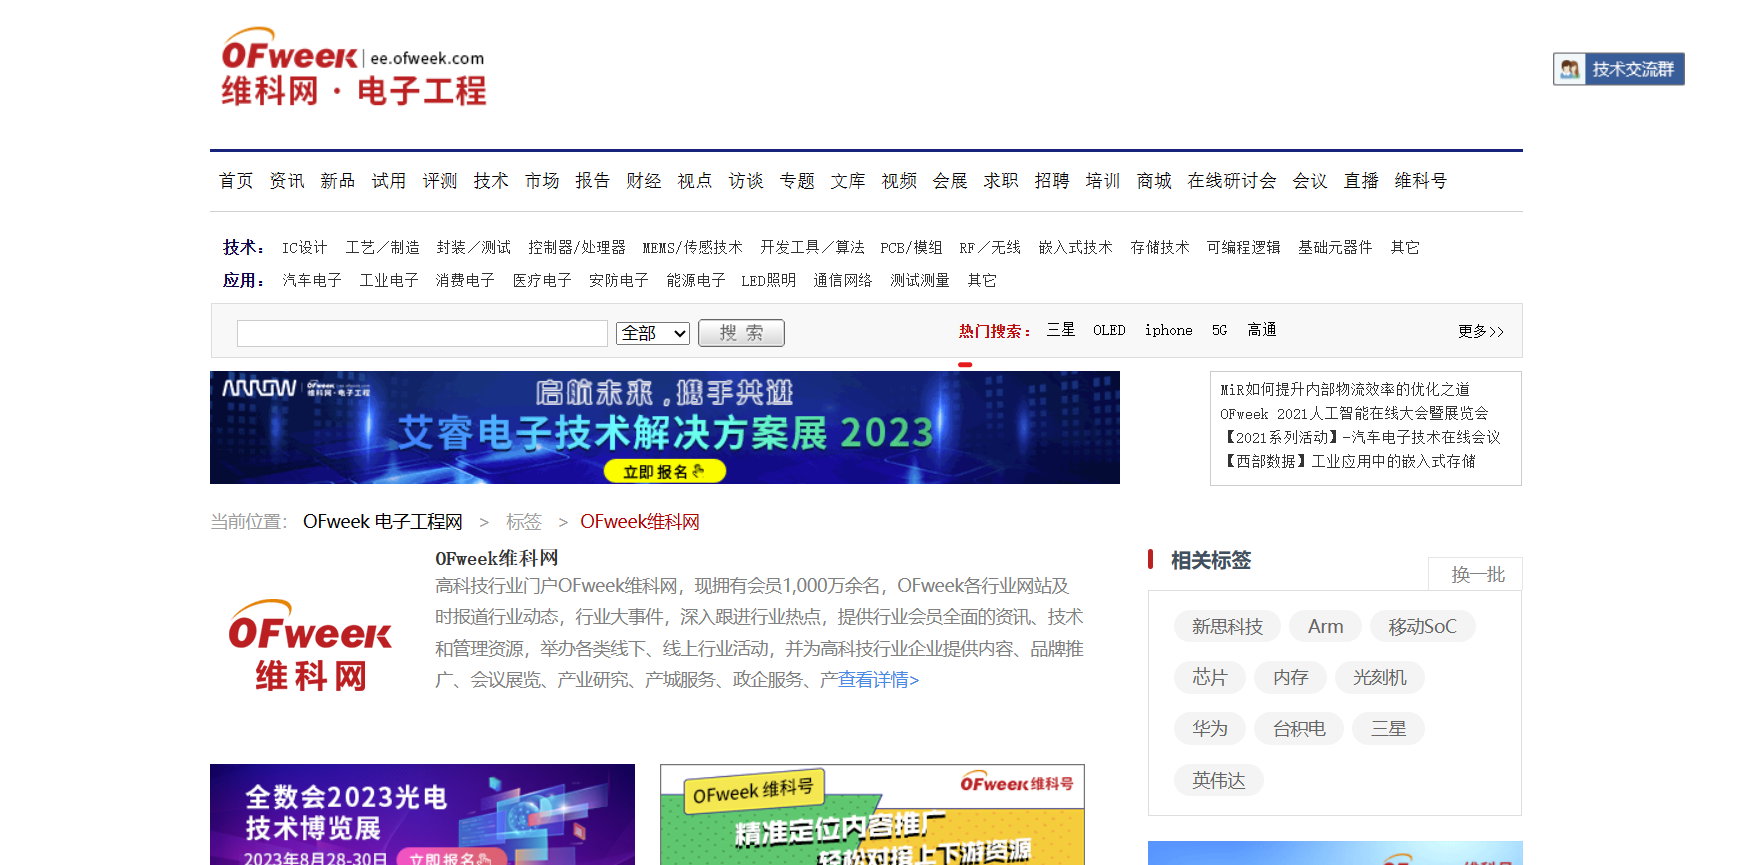This screenshot has width=1737, height=865.
Task: Open the 工业电子 application link
Action: click(389, 281)
